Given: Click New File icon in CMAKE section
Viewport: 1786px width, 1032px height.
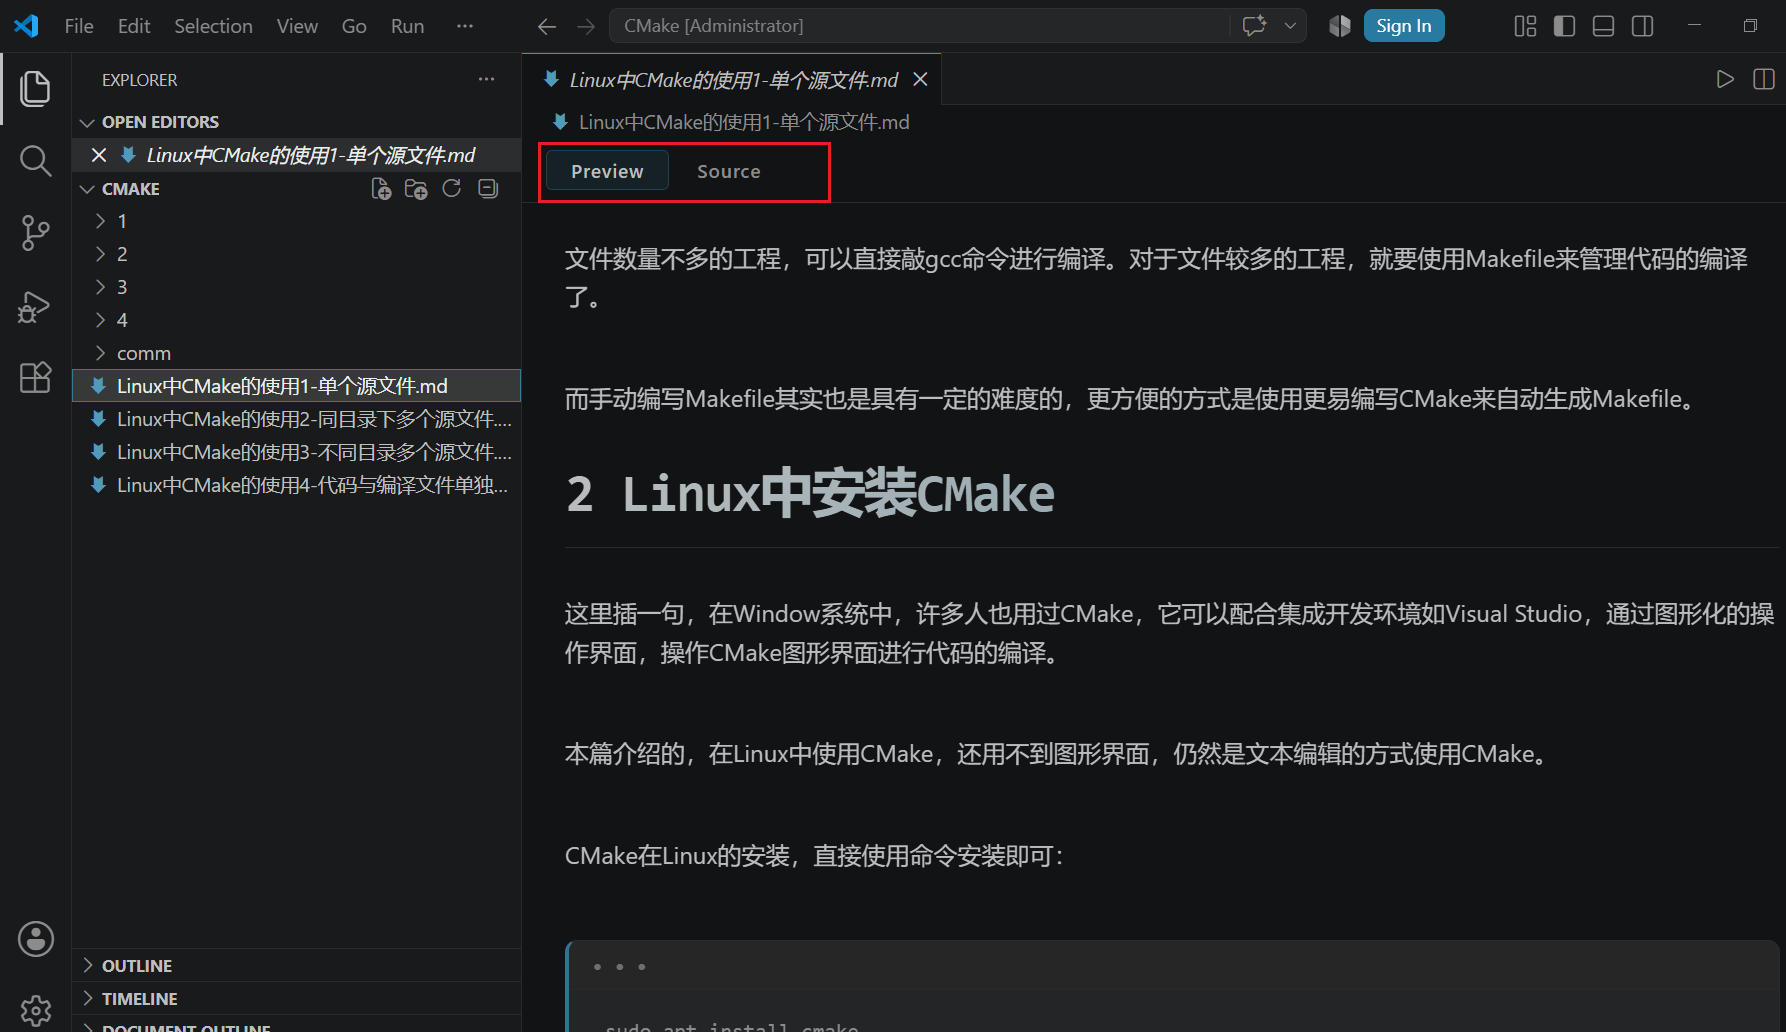Looking at the screenshot, I should [381, 189].
